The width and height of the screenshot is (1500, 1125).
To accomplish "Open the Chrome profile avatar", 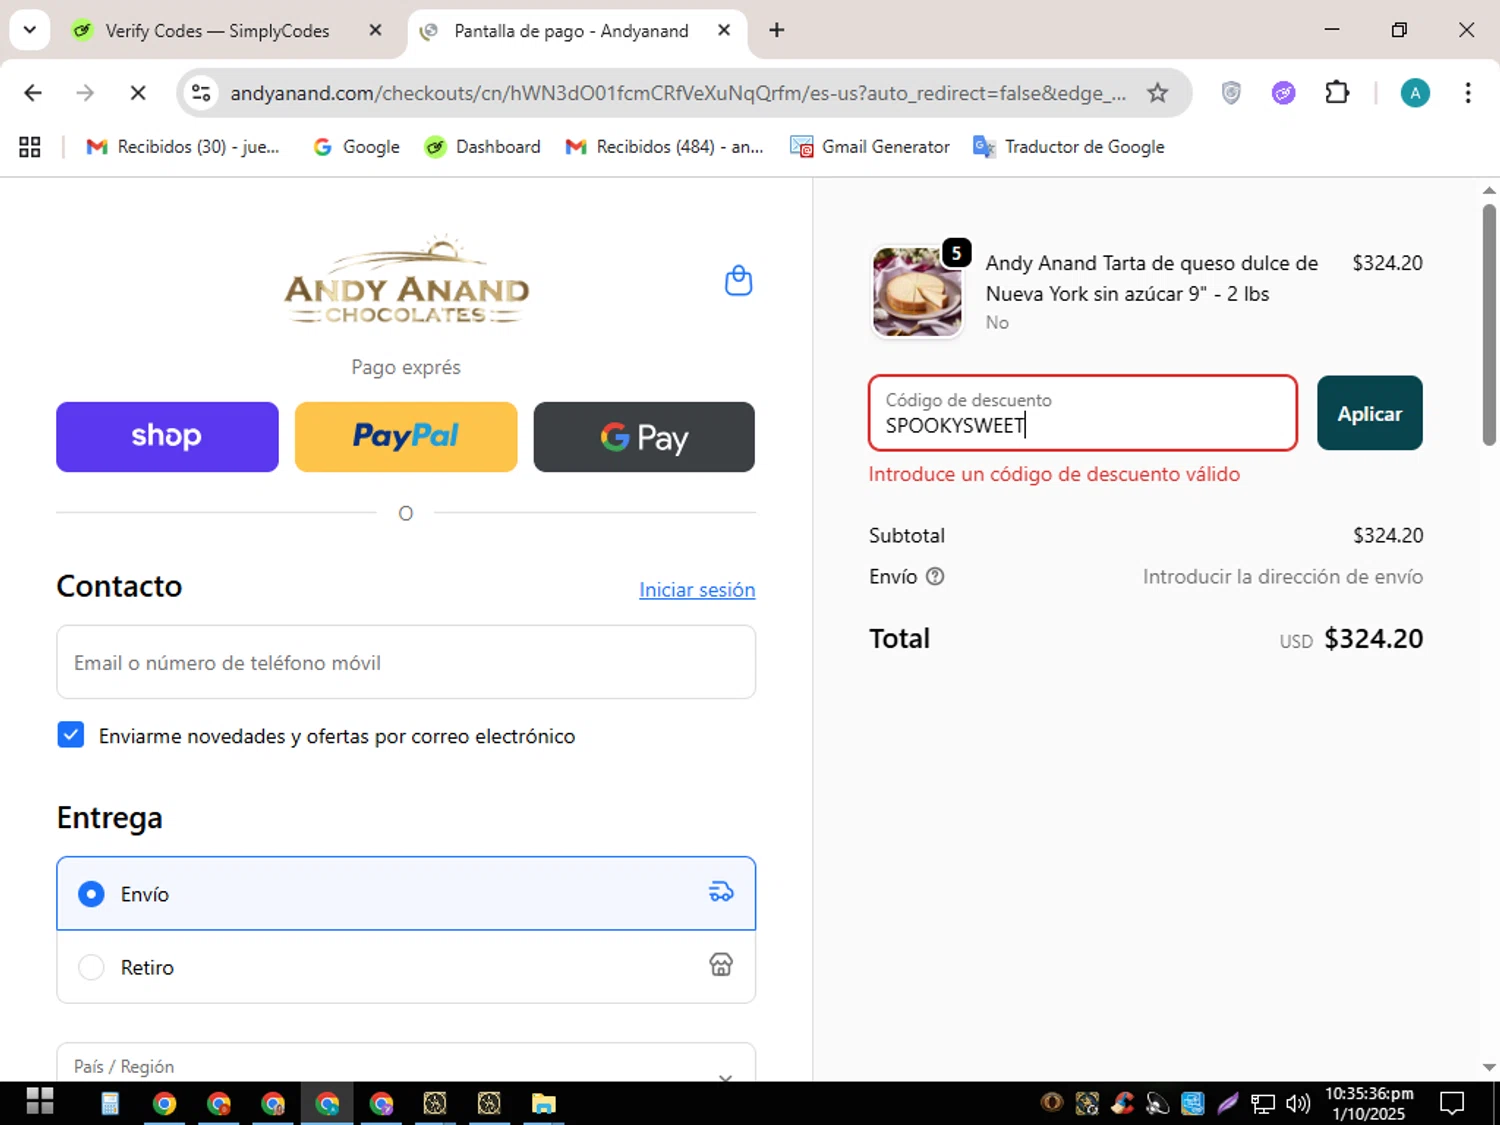I will 1414,93.
